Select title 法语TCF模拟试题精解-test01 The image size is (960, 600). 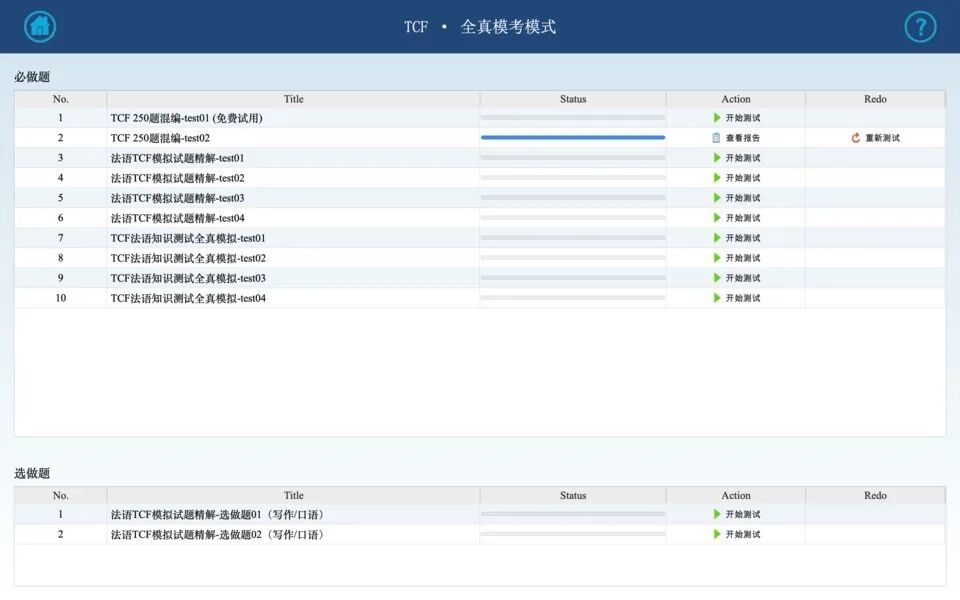click(178, 158)
